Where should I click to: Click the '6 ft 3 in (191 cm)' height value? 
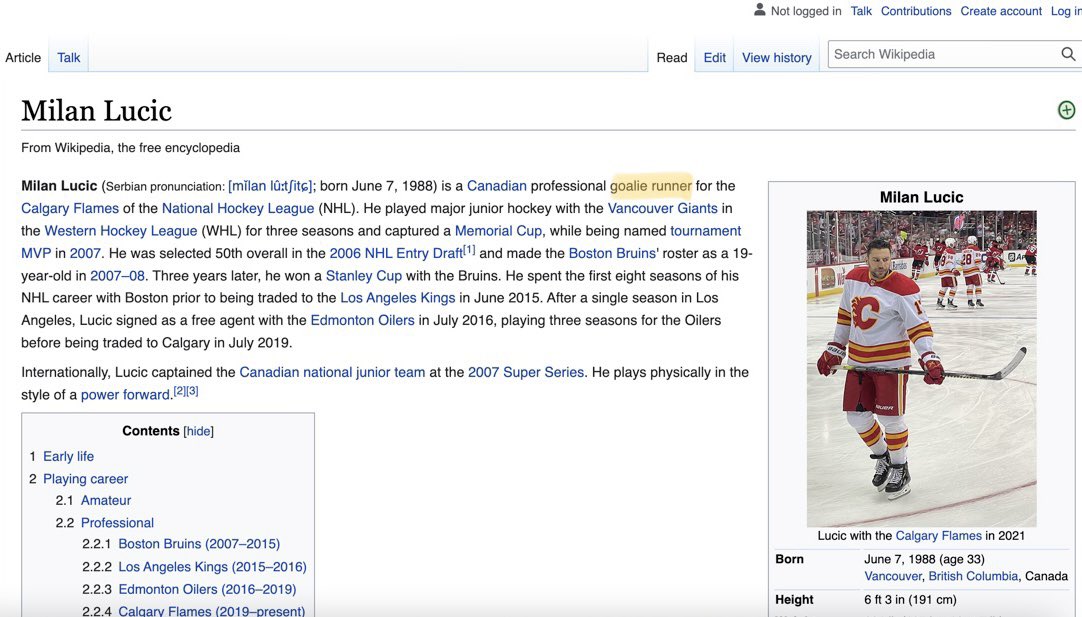point(910,600)
